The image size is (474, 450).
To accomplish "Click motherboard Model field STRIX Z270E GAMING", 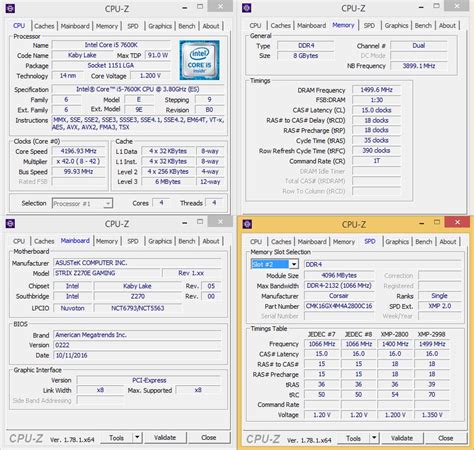I will pos(107,273).
